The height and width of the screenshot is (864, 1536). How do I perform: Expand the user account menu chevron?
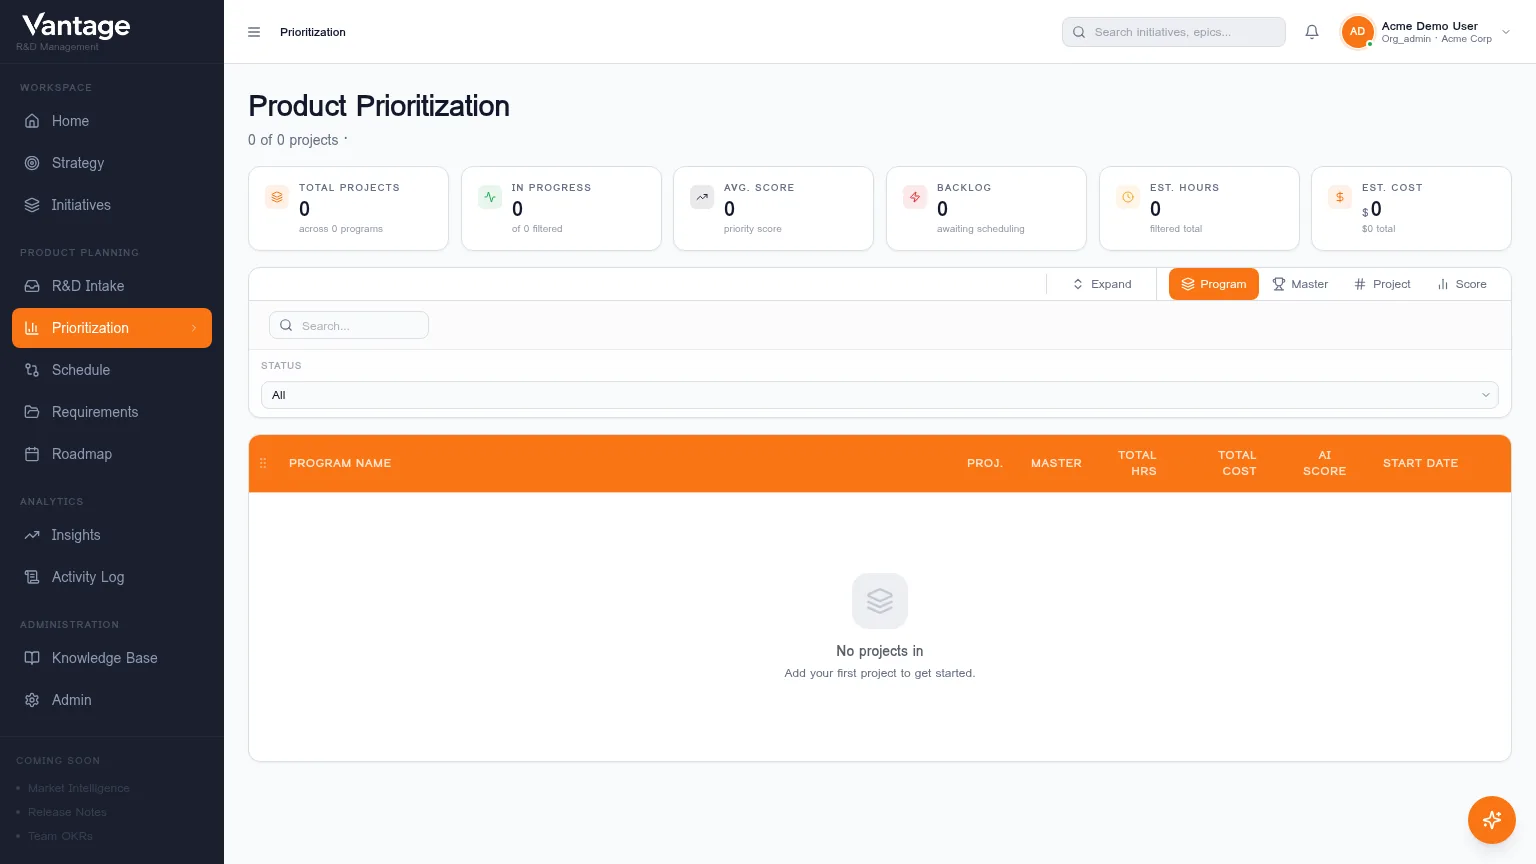pos(1506,32)
